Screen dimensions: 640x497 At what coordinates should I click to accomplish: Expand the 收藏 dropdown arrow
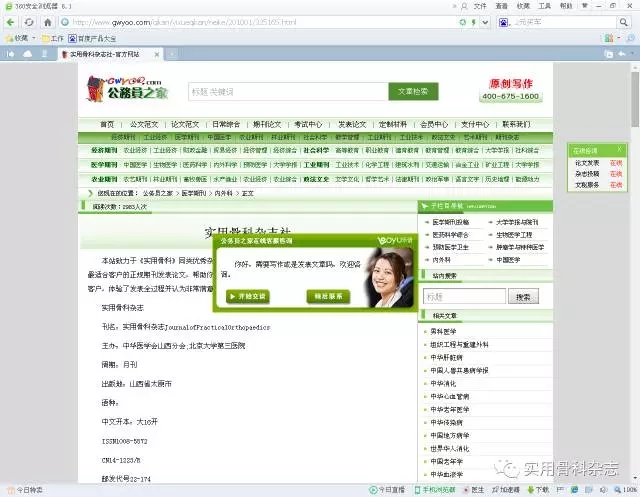coord(34,38)
